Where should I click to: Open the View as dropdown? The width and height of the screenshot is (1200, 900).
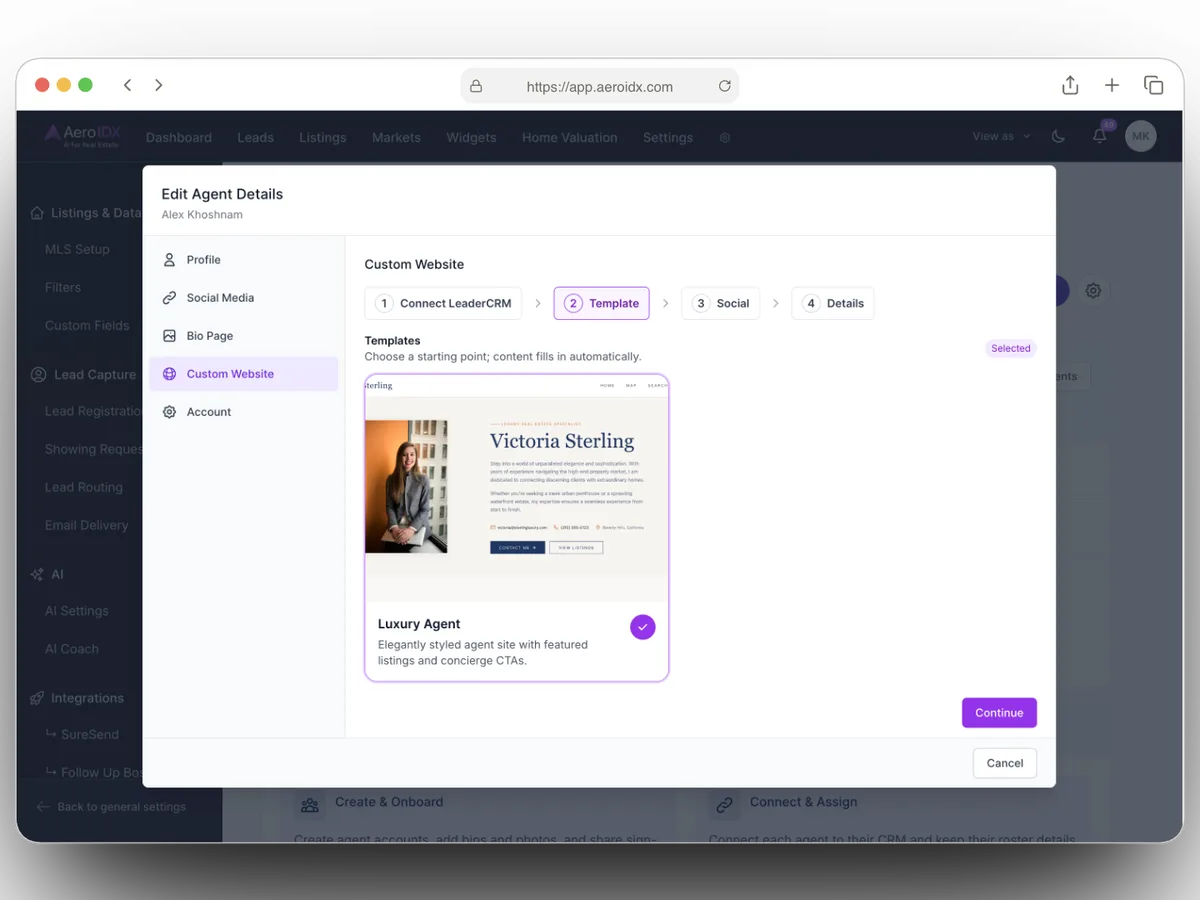[1001, 137]
